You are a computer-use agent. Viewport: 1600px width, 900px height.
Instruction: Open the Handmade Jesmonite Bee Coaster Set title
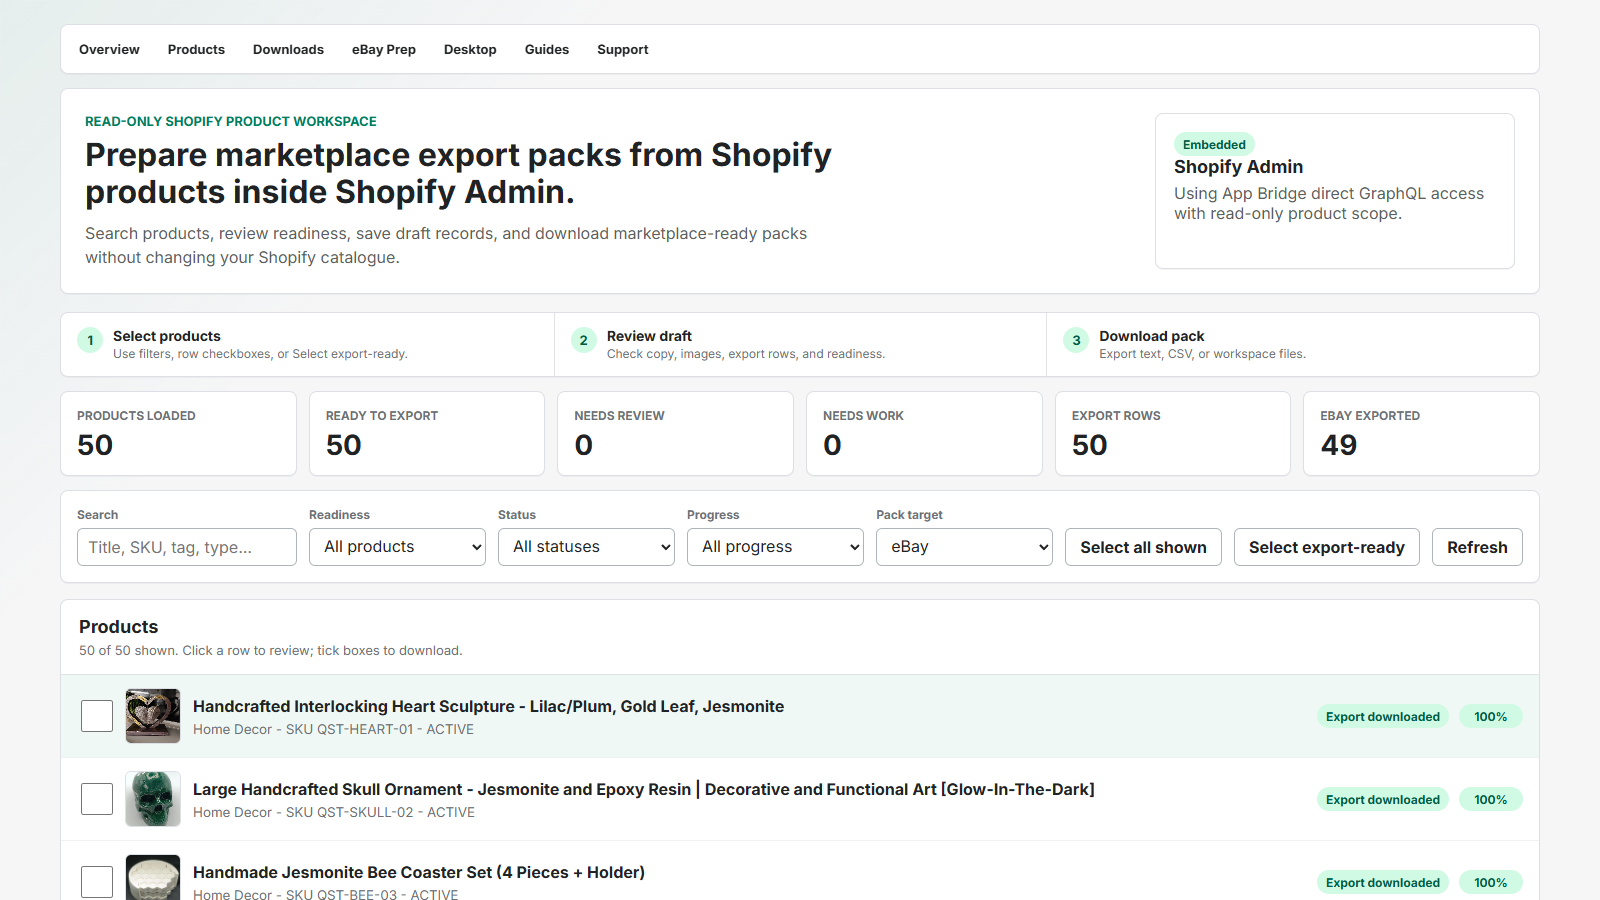click(x=419, y=872)
